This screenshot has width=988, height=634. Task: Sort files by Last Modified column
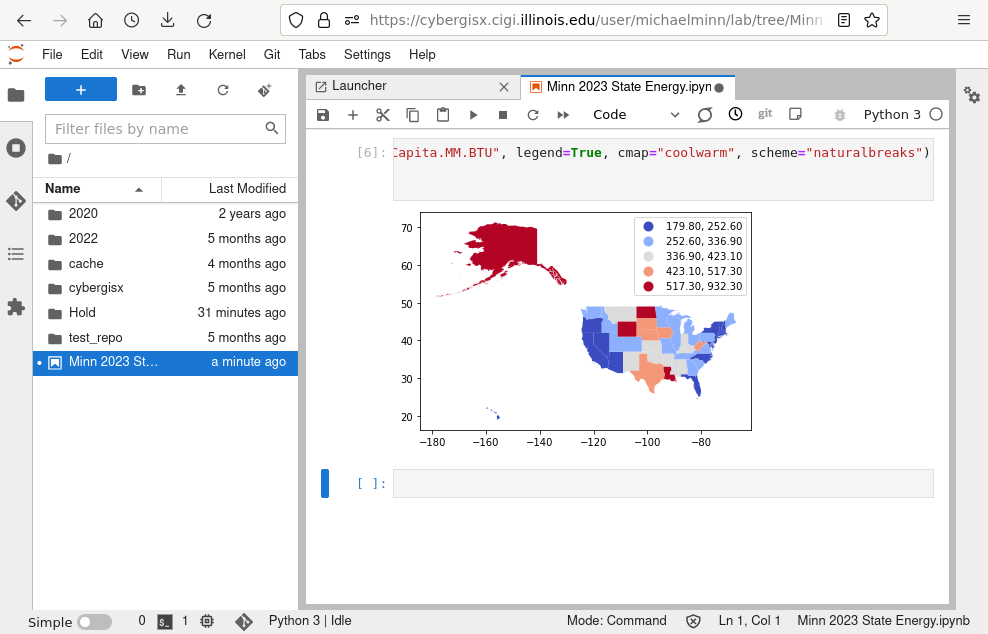pyautogui.click(x=247, y=189)
